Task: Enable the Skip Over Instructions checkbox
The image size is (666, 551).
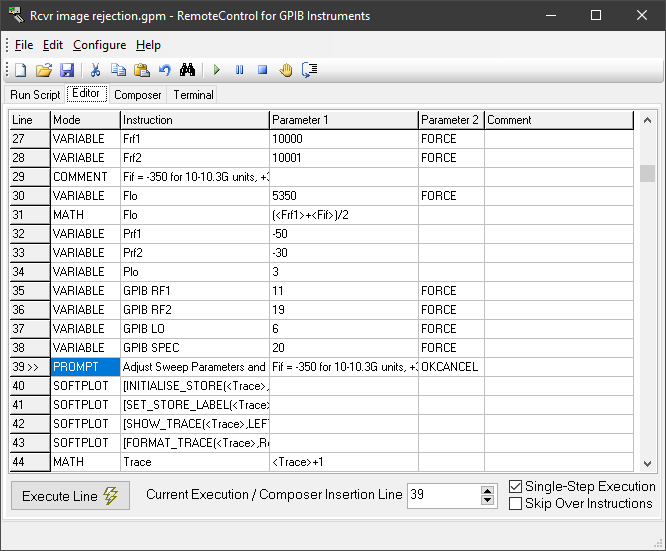Action: tap(515, 504)
